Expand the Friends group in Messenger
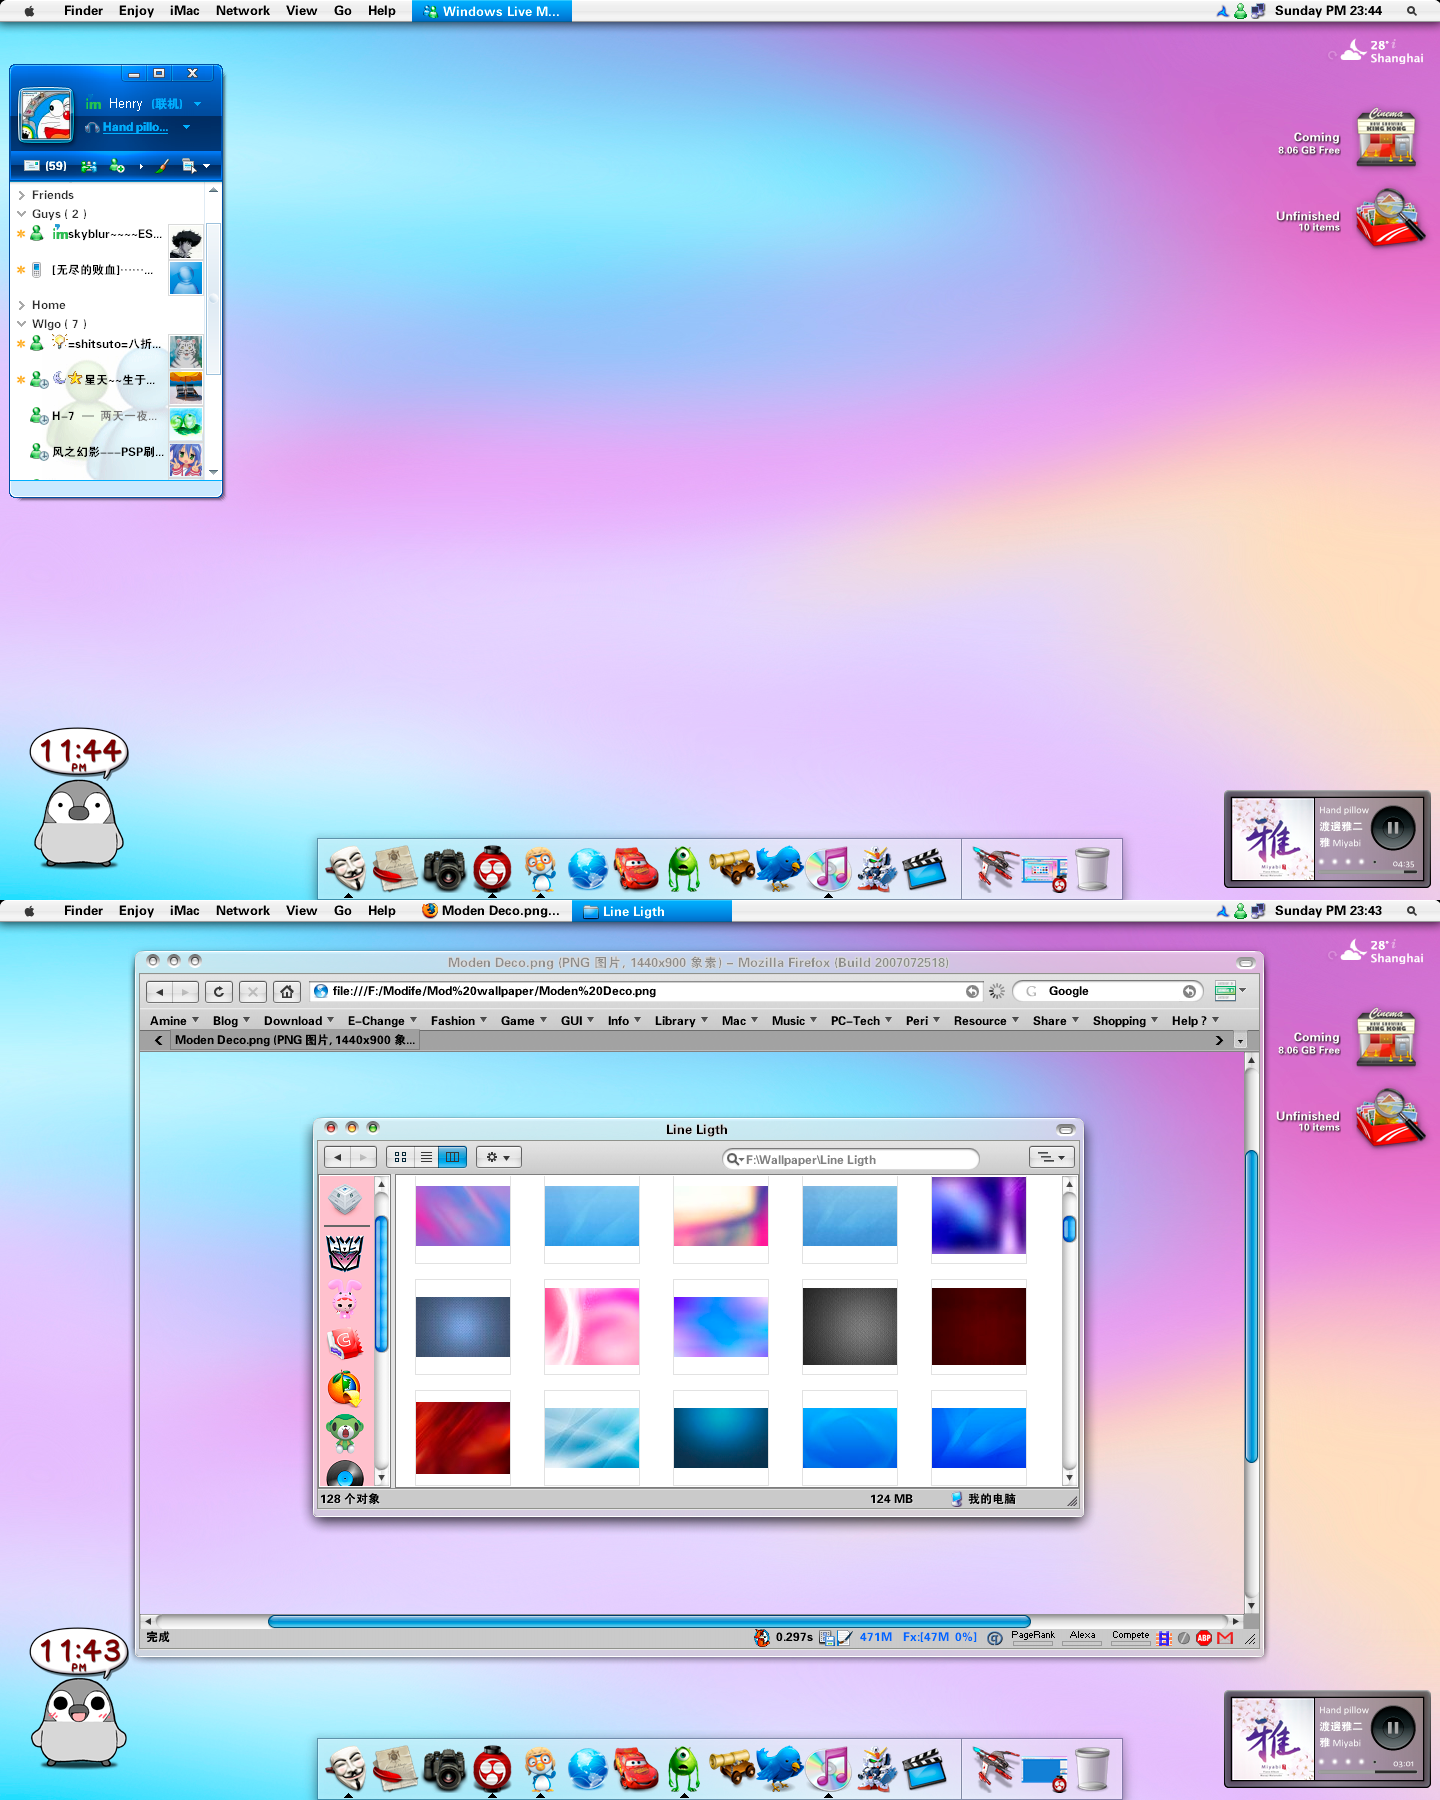This screenshot has height=1800, width=1440. tap(21, 195)
